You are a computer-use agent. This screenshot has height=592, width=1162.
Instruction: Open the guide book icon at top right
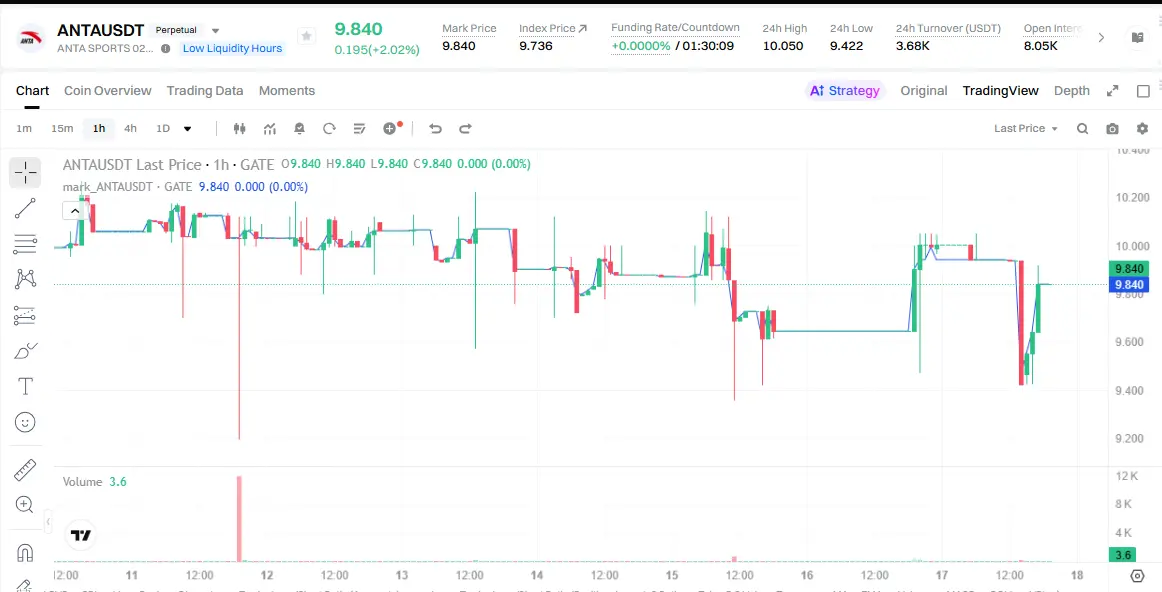(x=1138, y=37)
